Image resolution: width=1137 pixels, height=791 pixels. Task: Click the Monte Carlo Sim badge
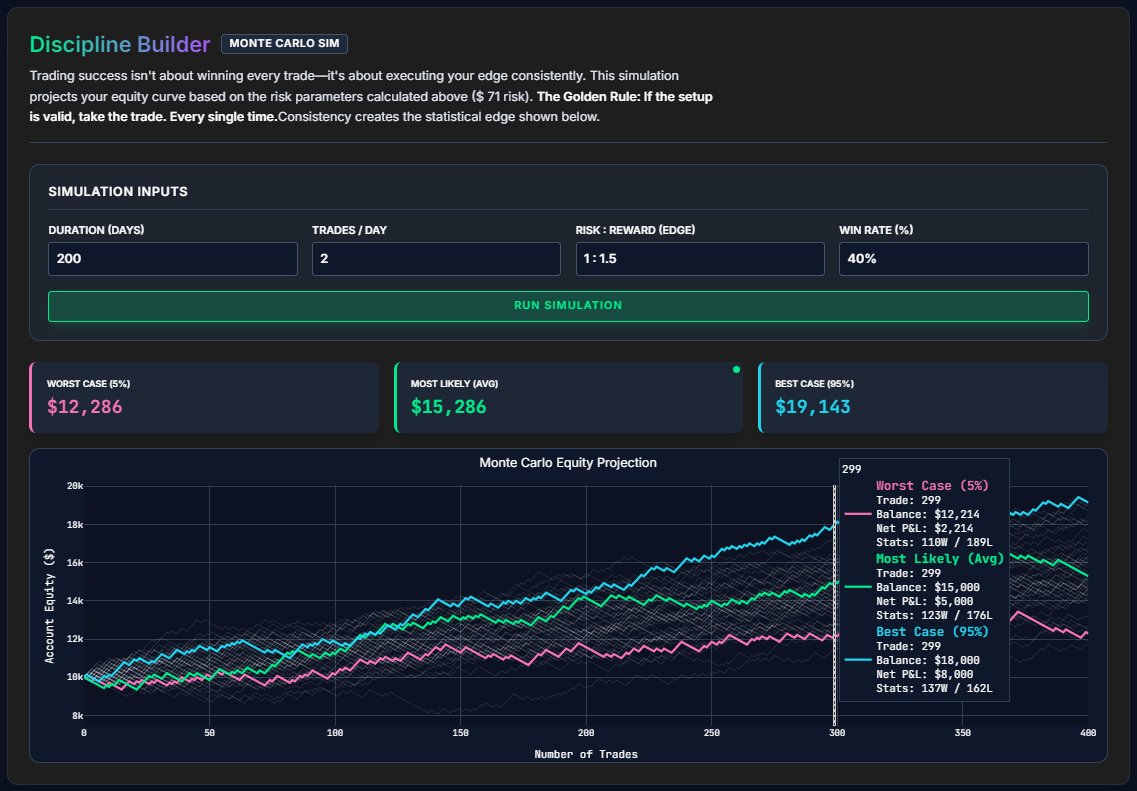pos(284,44)
